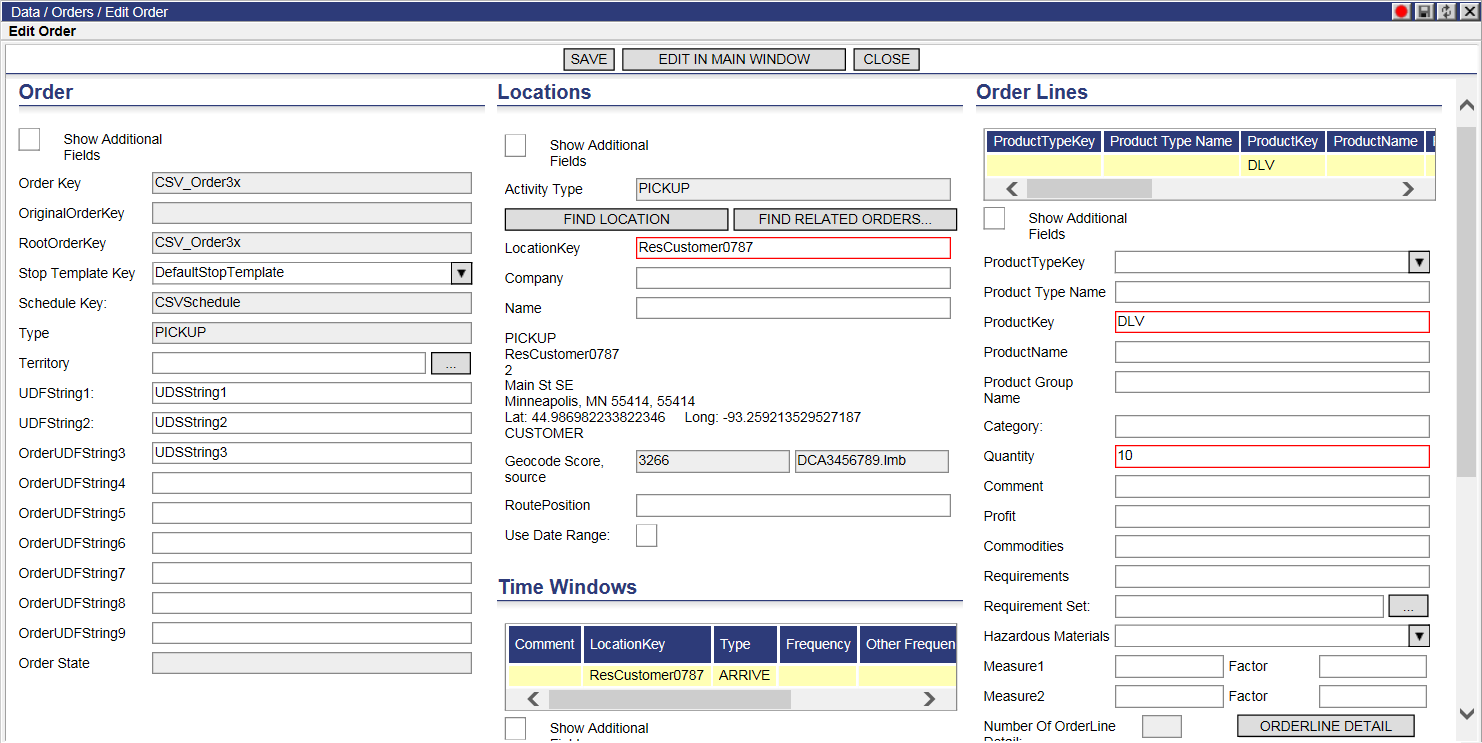The image size is (1482, 743).
Task: Open Stop Template Key dropdown
Action: [461, 273]
